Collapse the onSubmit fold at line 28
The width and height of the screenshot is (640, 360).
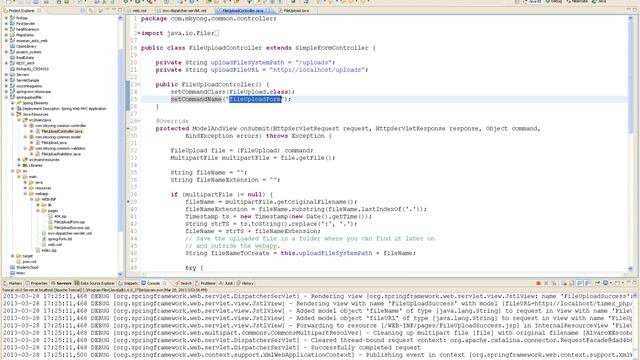(x=139, y=121)
